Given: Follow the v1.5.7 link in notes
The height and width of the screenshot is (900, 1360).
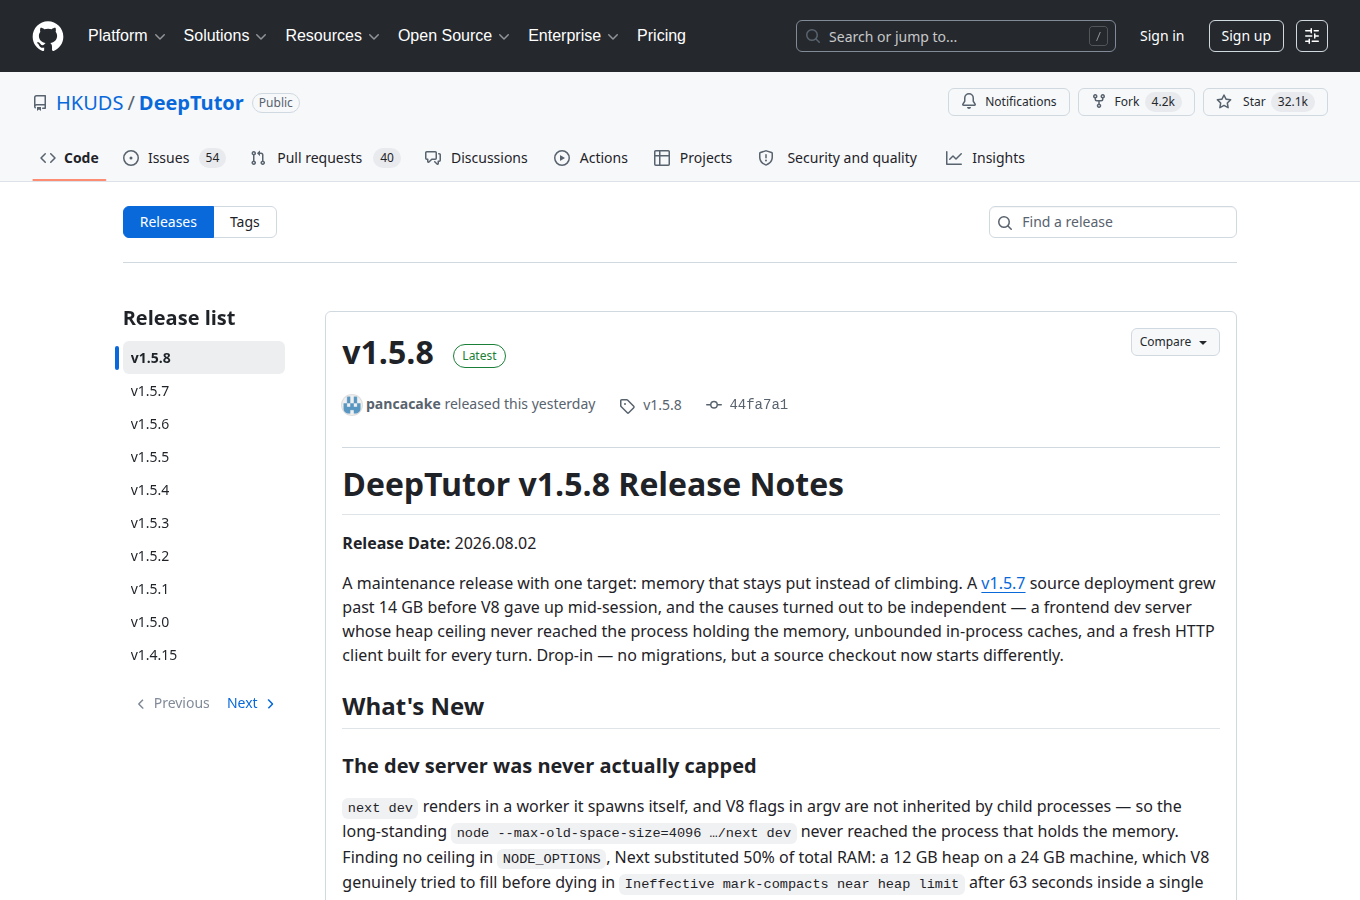Looking at the screenshot, I should 1003,583.
